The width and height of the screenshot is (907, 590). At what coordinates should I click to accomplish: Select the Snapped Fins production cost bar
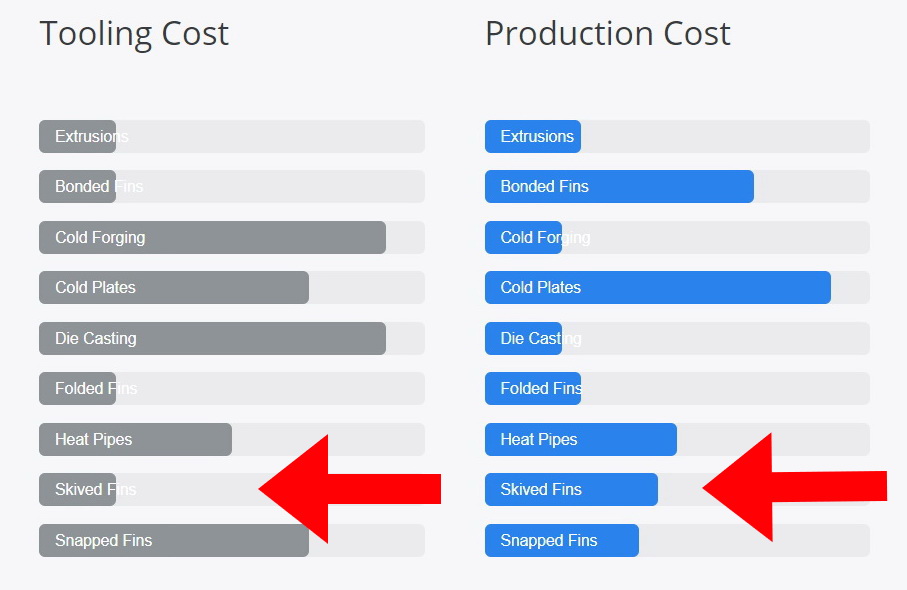pyautogui.click(x=677, y=540)
